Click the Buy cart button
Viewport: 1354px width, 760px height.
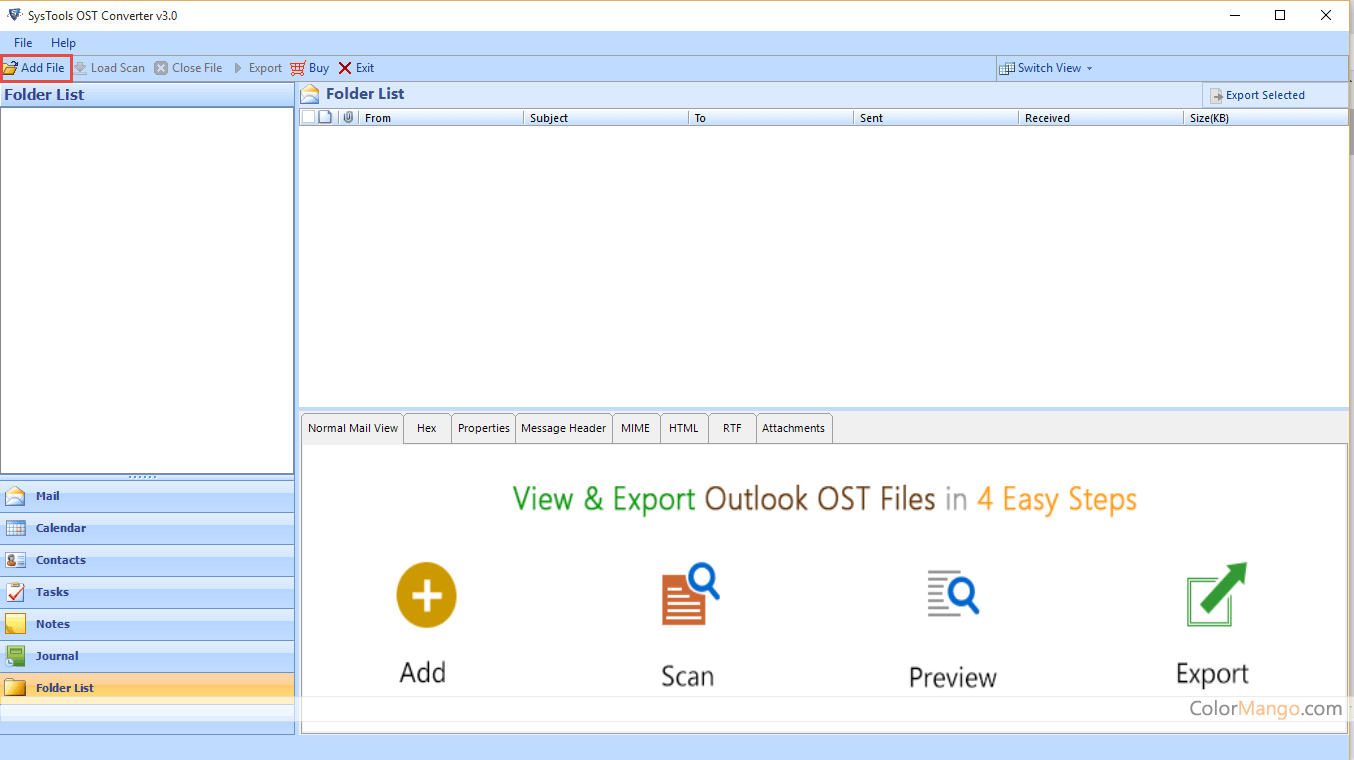pyautogui.click(x=309, y=68)
